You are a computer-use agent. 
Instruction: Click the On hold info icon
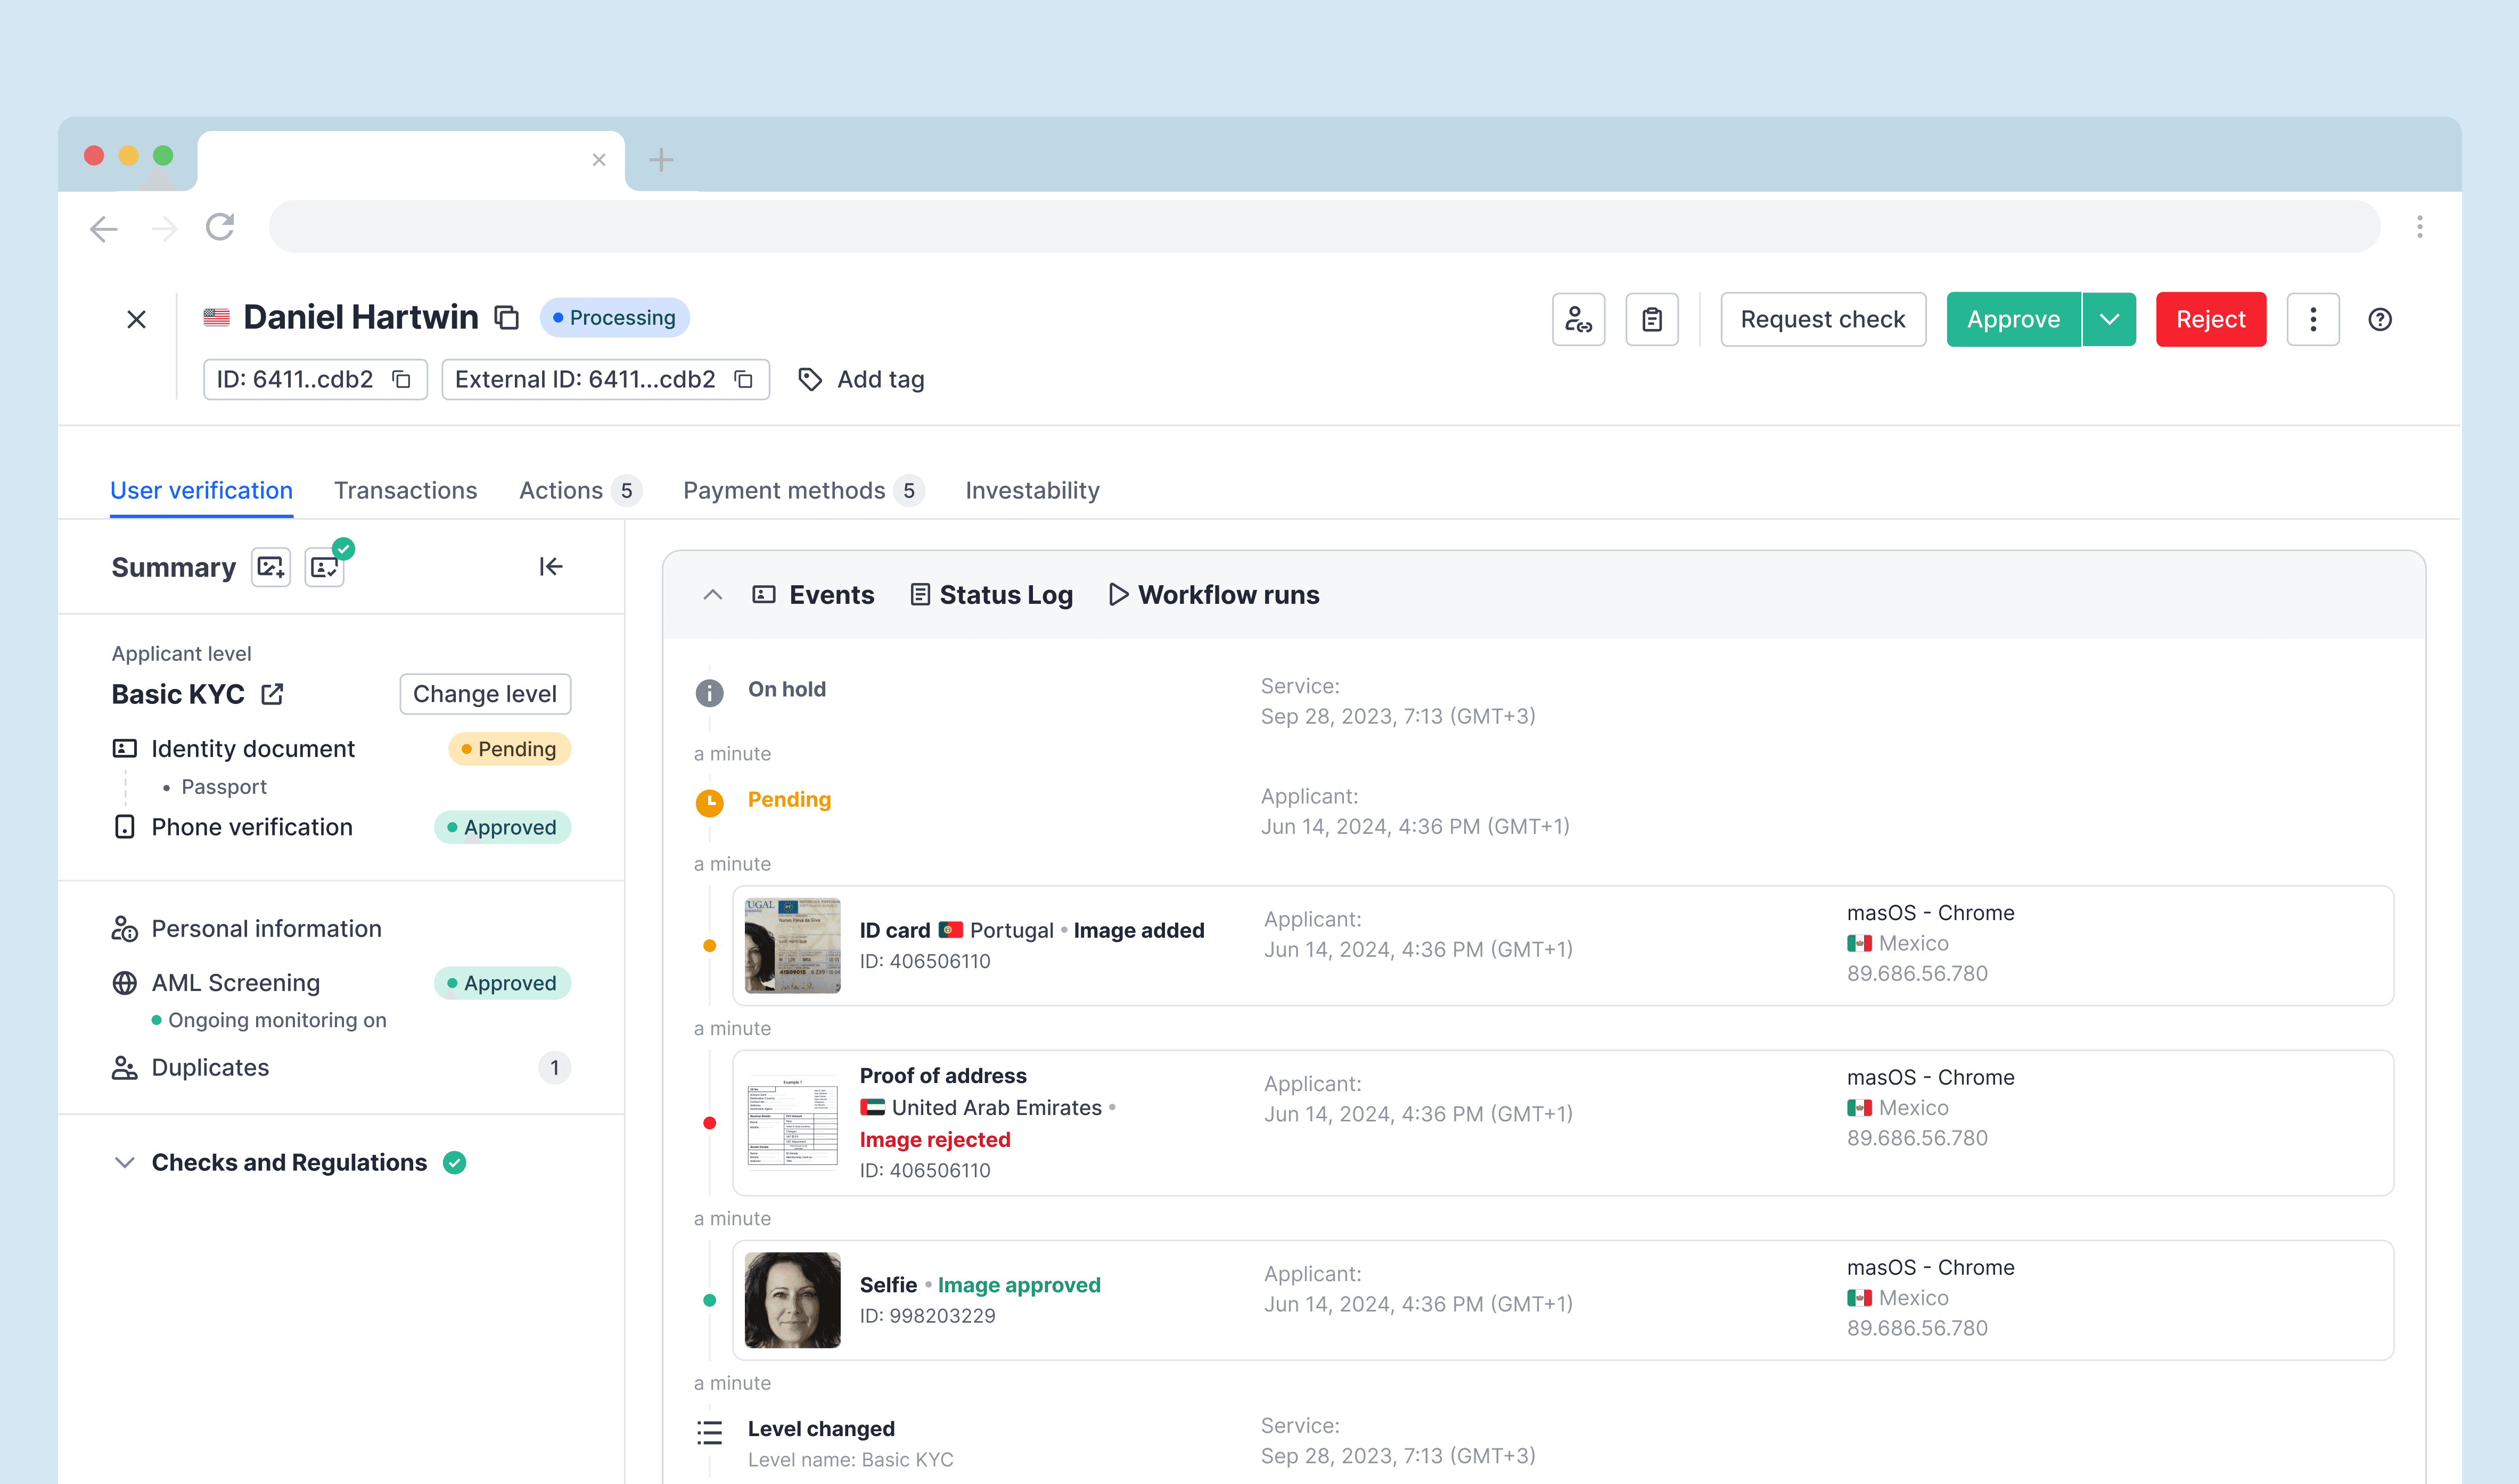coord(709,692)
